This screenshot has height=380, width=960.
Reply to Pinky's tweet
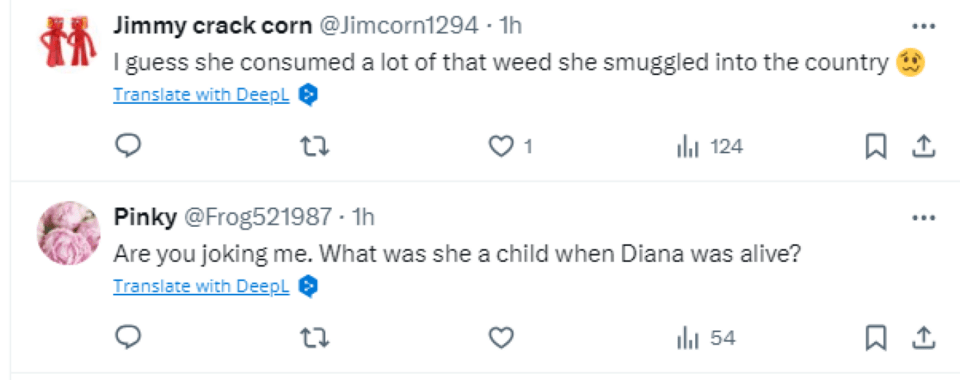128,337
